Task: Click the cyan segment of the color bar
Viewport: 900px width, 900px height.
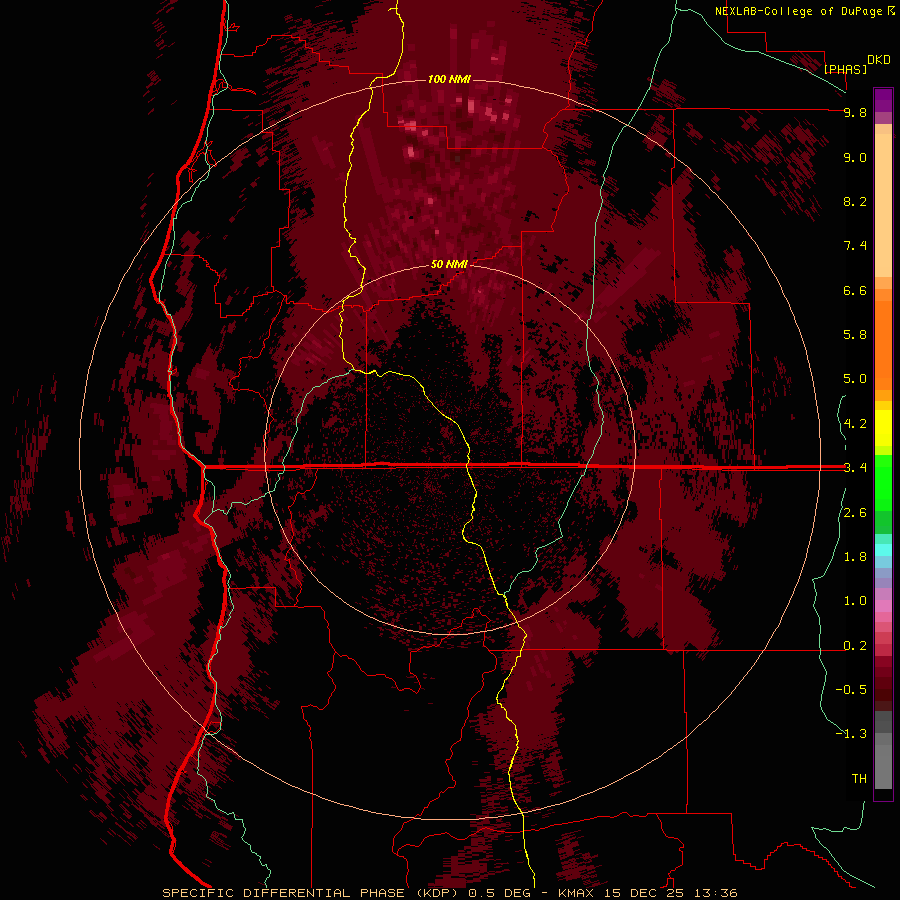Action: click(883, 550)
